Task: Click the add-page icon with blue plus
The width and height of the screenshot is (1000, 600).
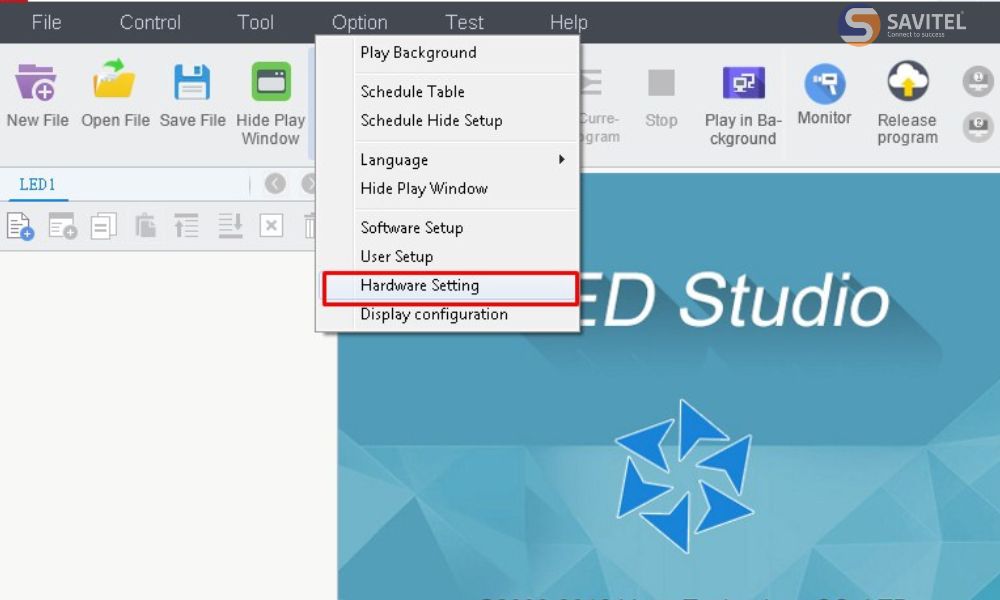Action: 20,226
